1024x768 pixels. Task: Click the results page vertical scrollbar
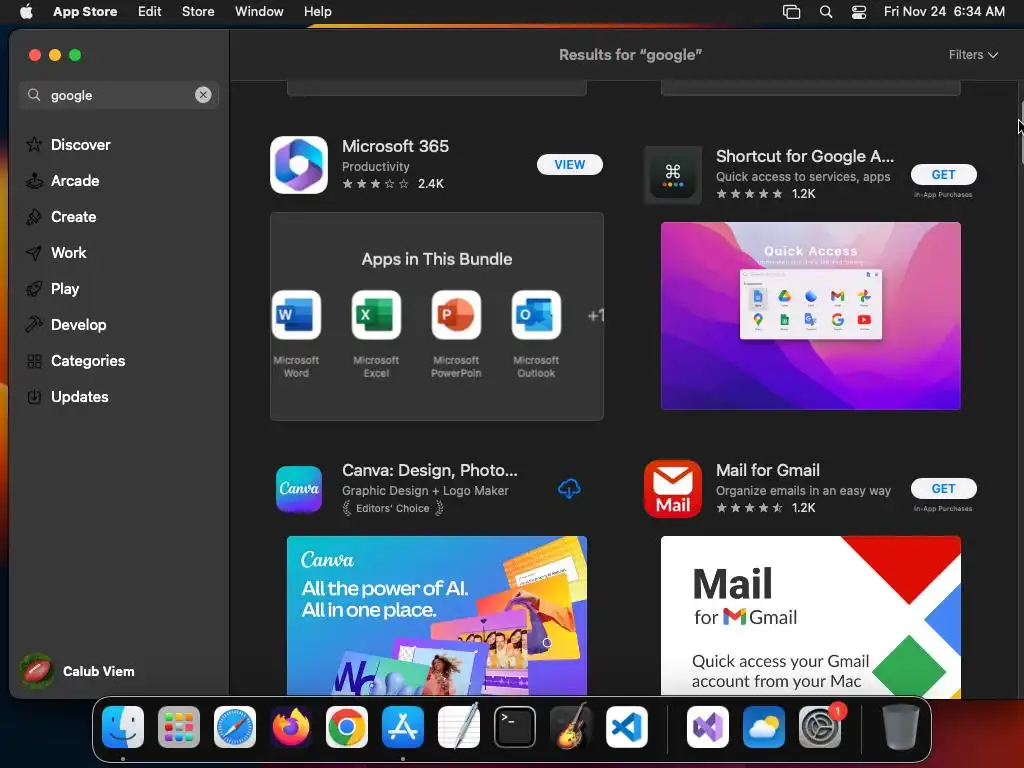coord(1020,133)
